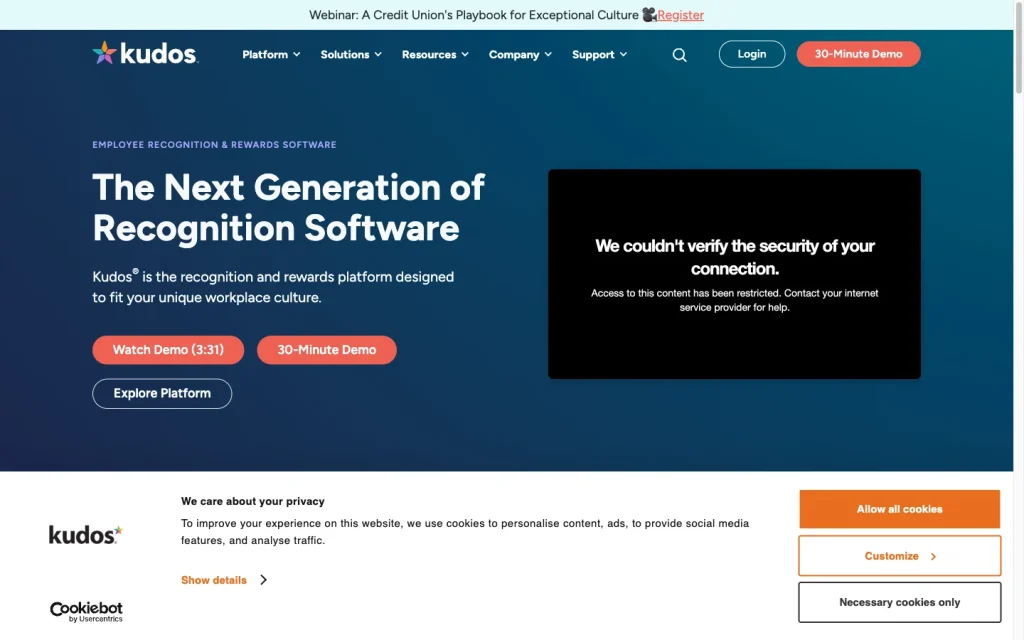Viewport: 1024px width, 640px height.
Task: Open the Cookiebot by Usercentrics logo
Action: [x=86, y=611]
